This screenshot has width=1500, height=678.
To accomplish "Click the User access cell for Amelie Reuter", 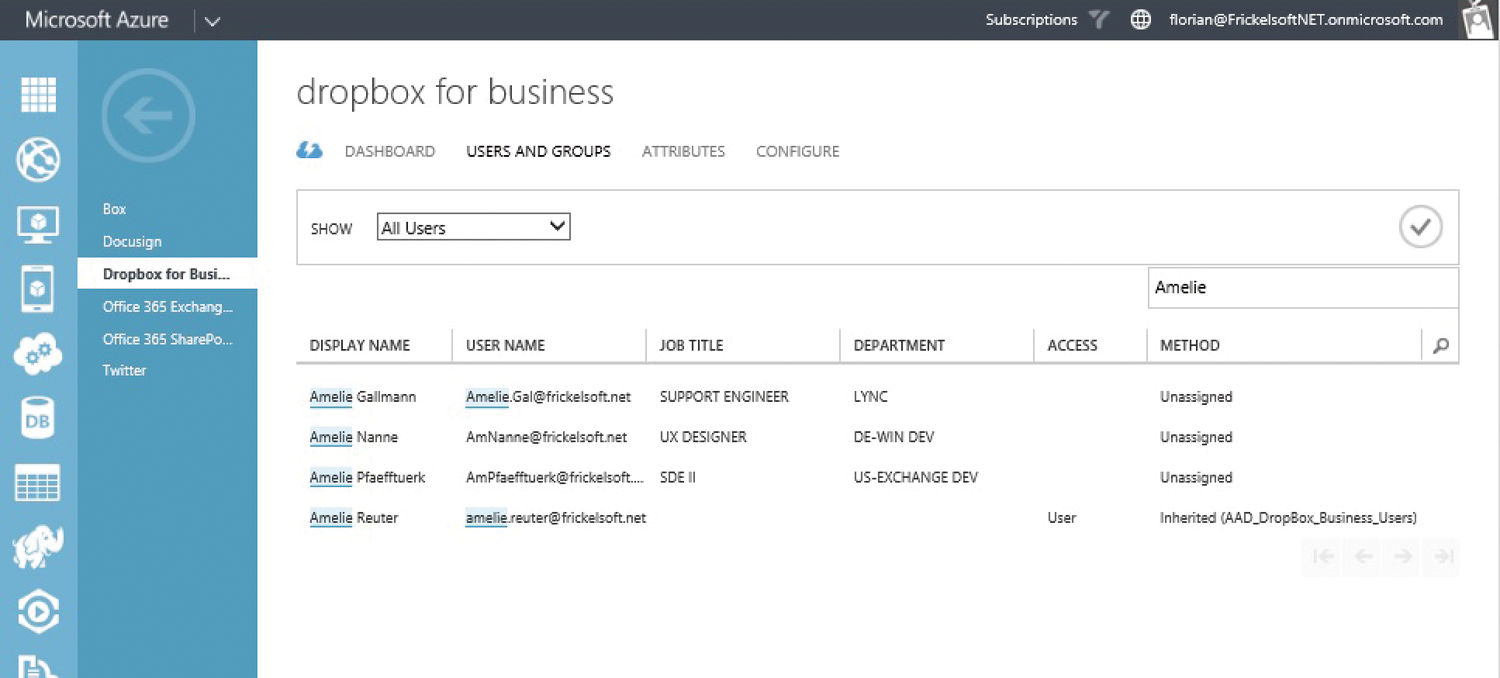I will pyautogui.click(x=1062, y=518).
